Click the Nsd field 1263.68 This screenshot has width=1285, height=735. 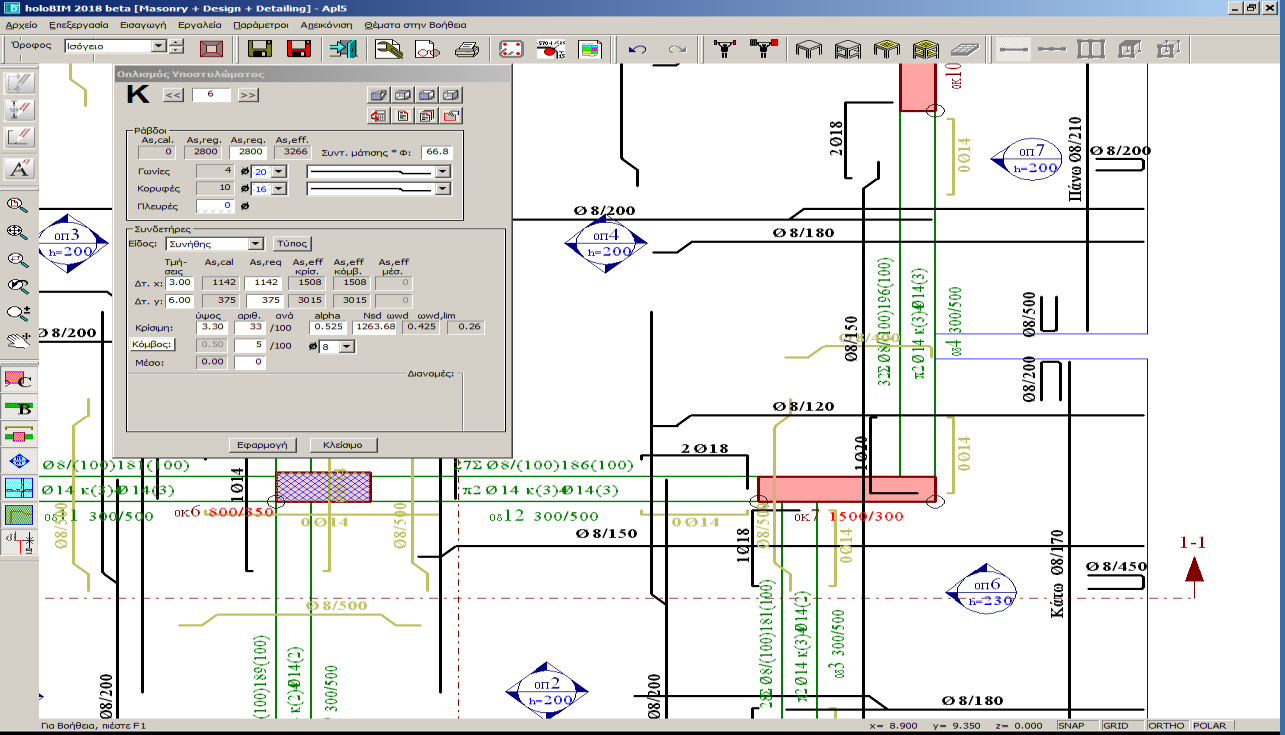point(376,327)
